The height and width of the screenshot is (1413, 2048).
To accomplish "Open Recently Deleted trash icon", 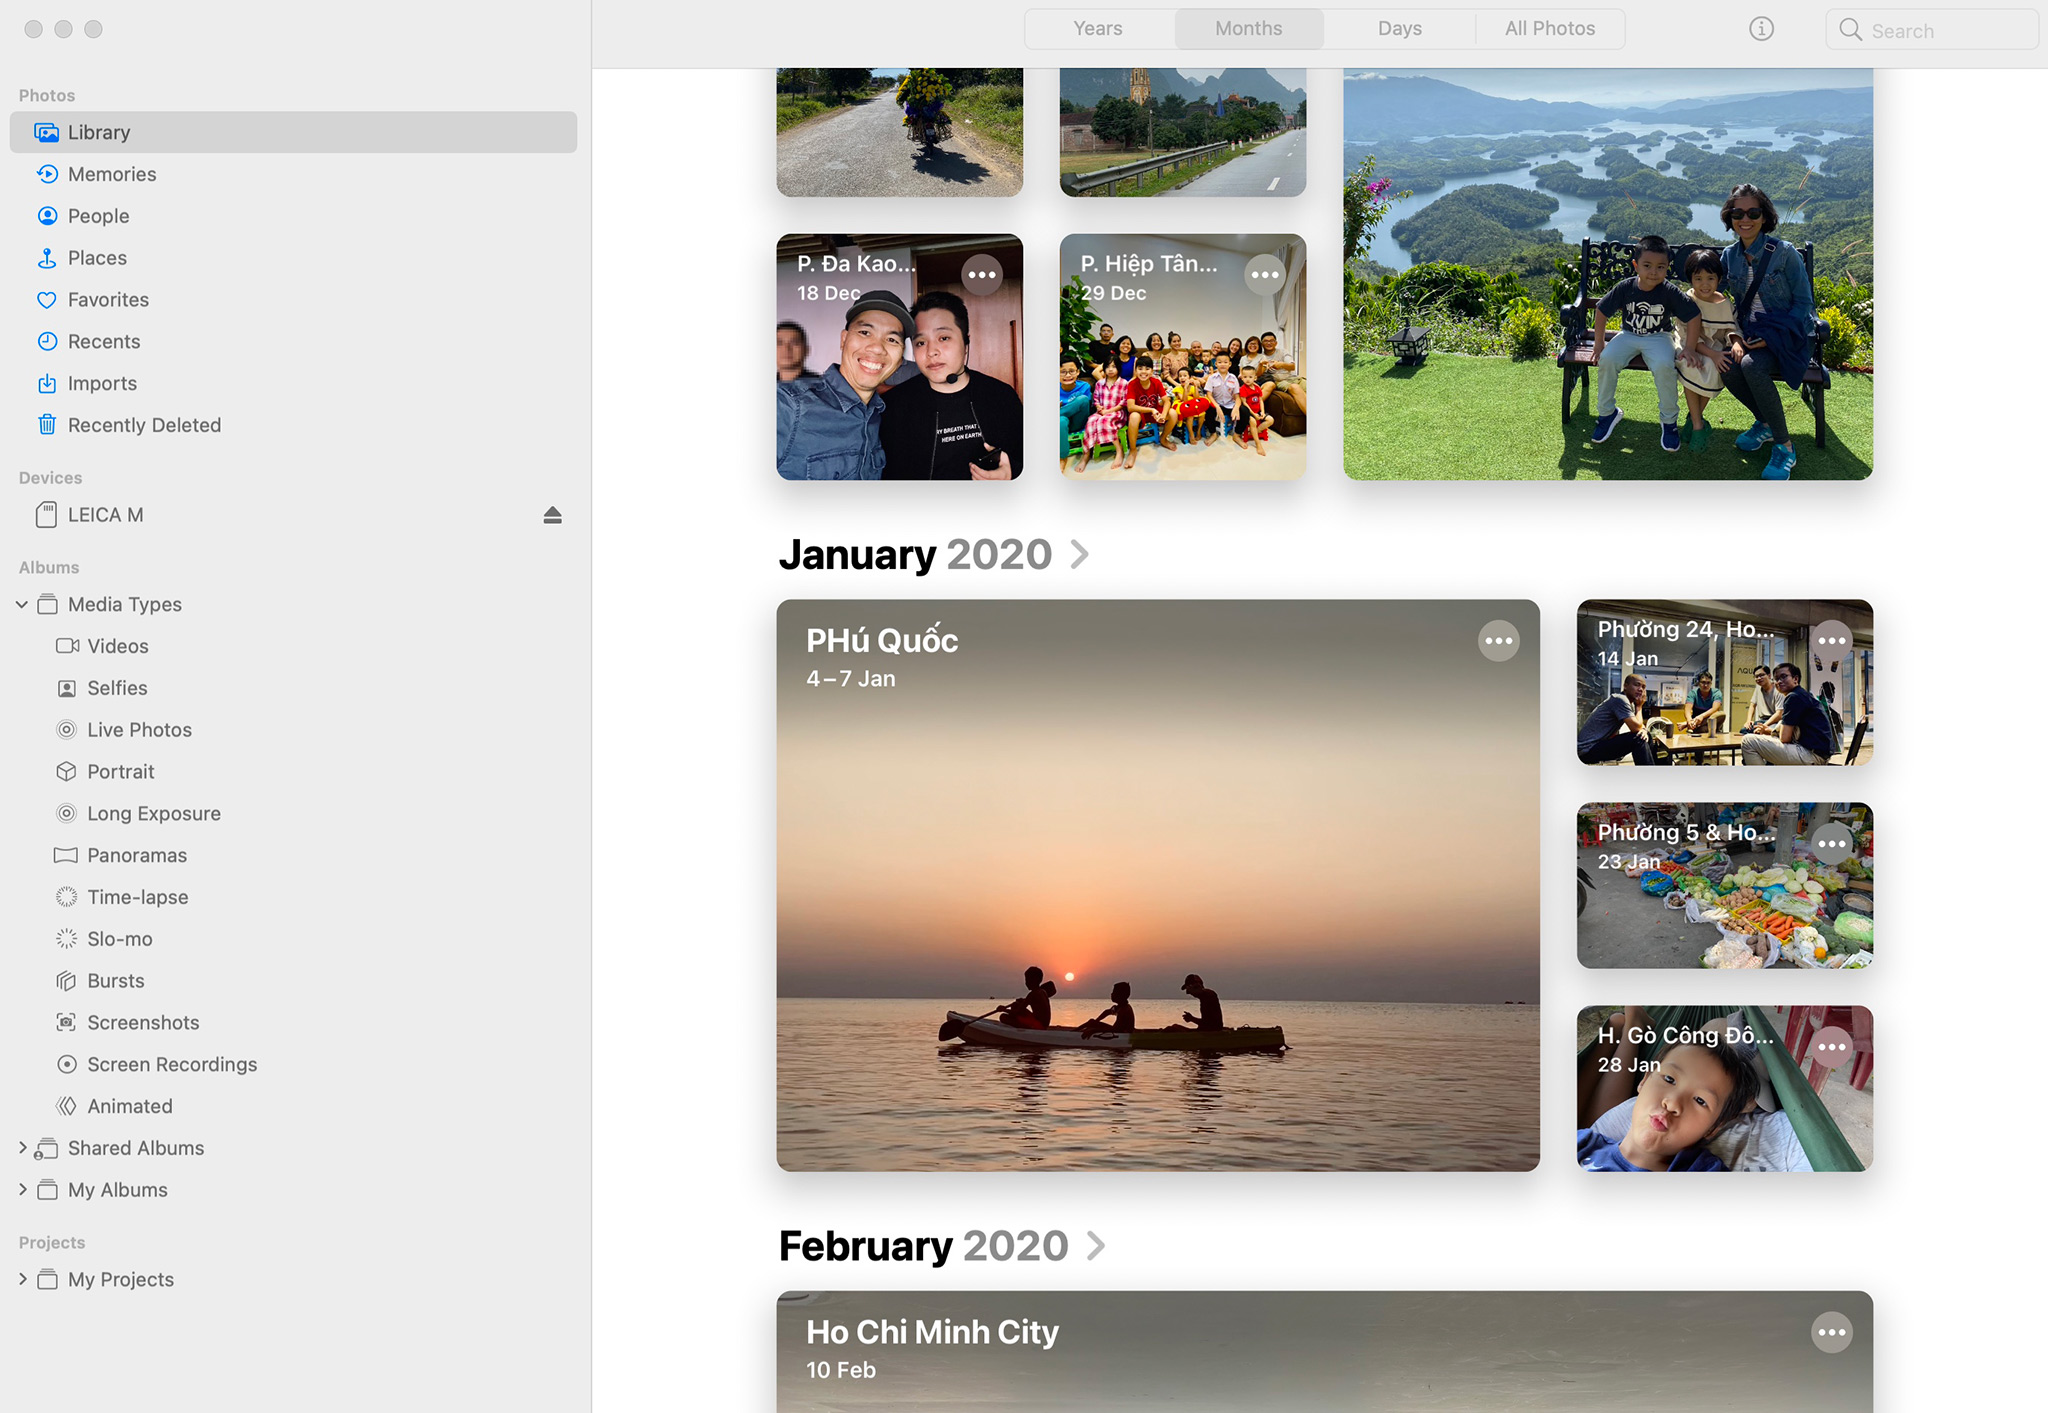I will pyautogui.click(x=47, y=425).
